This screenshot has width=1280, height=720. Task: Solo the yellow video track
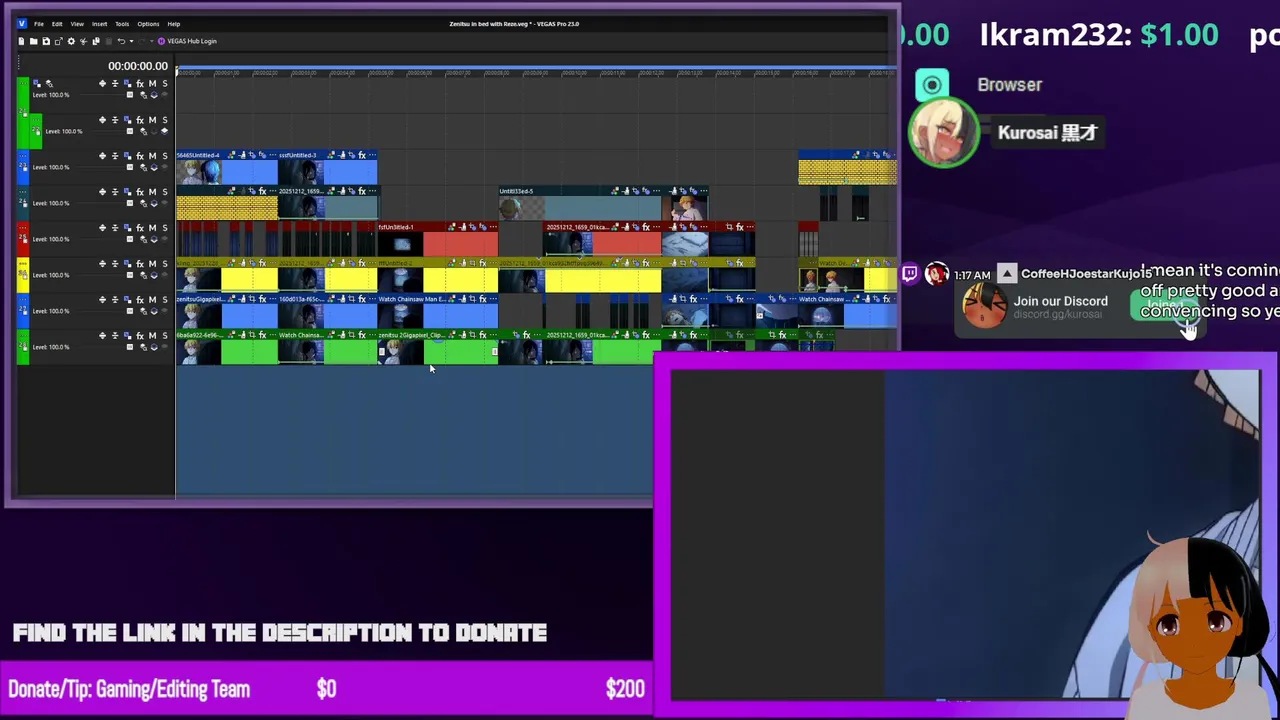pos(165,264)
